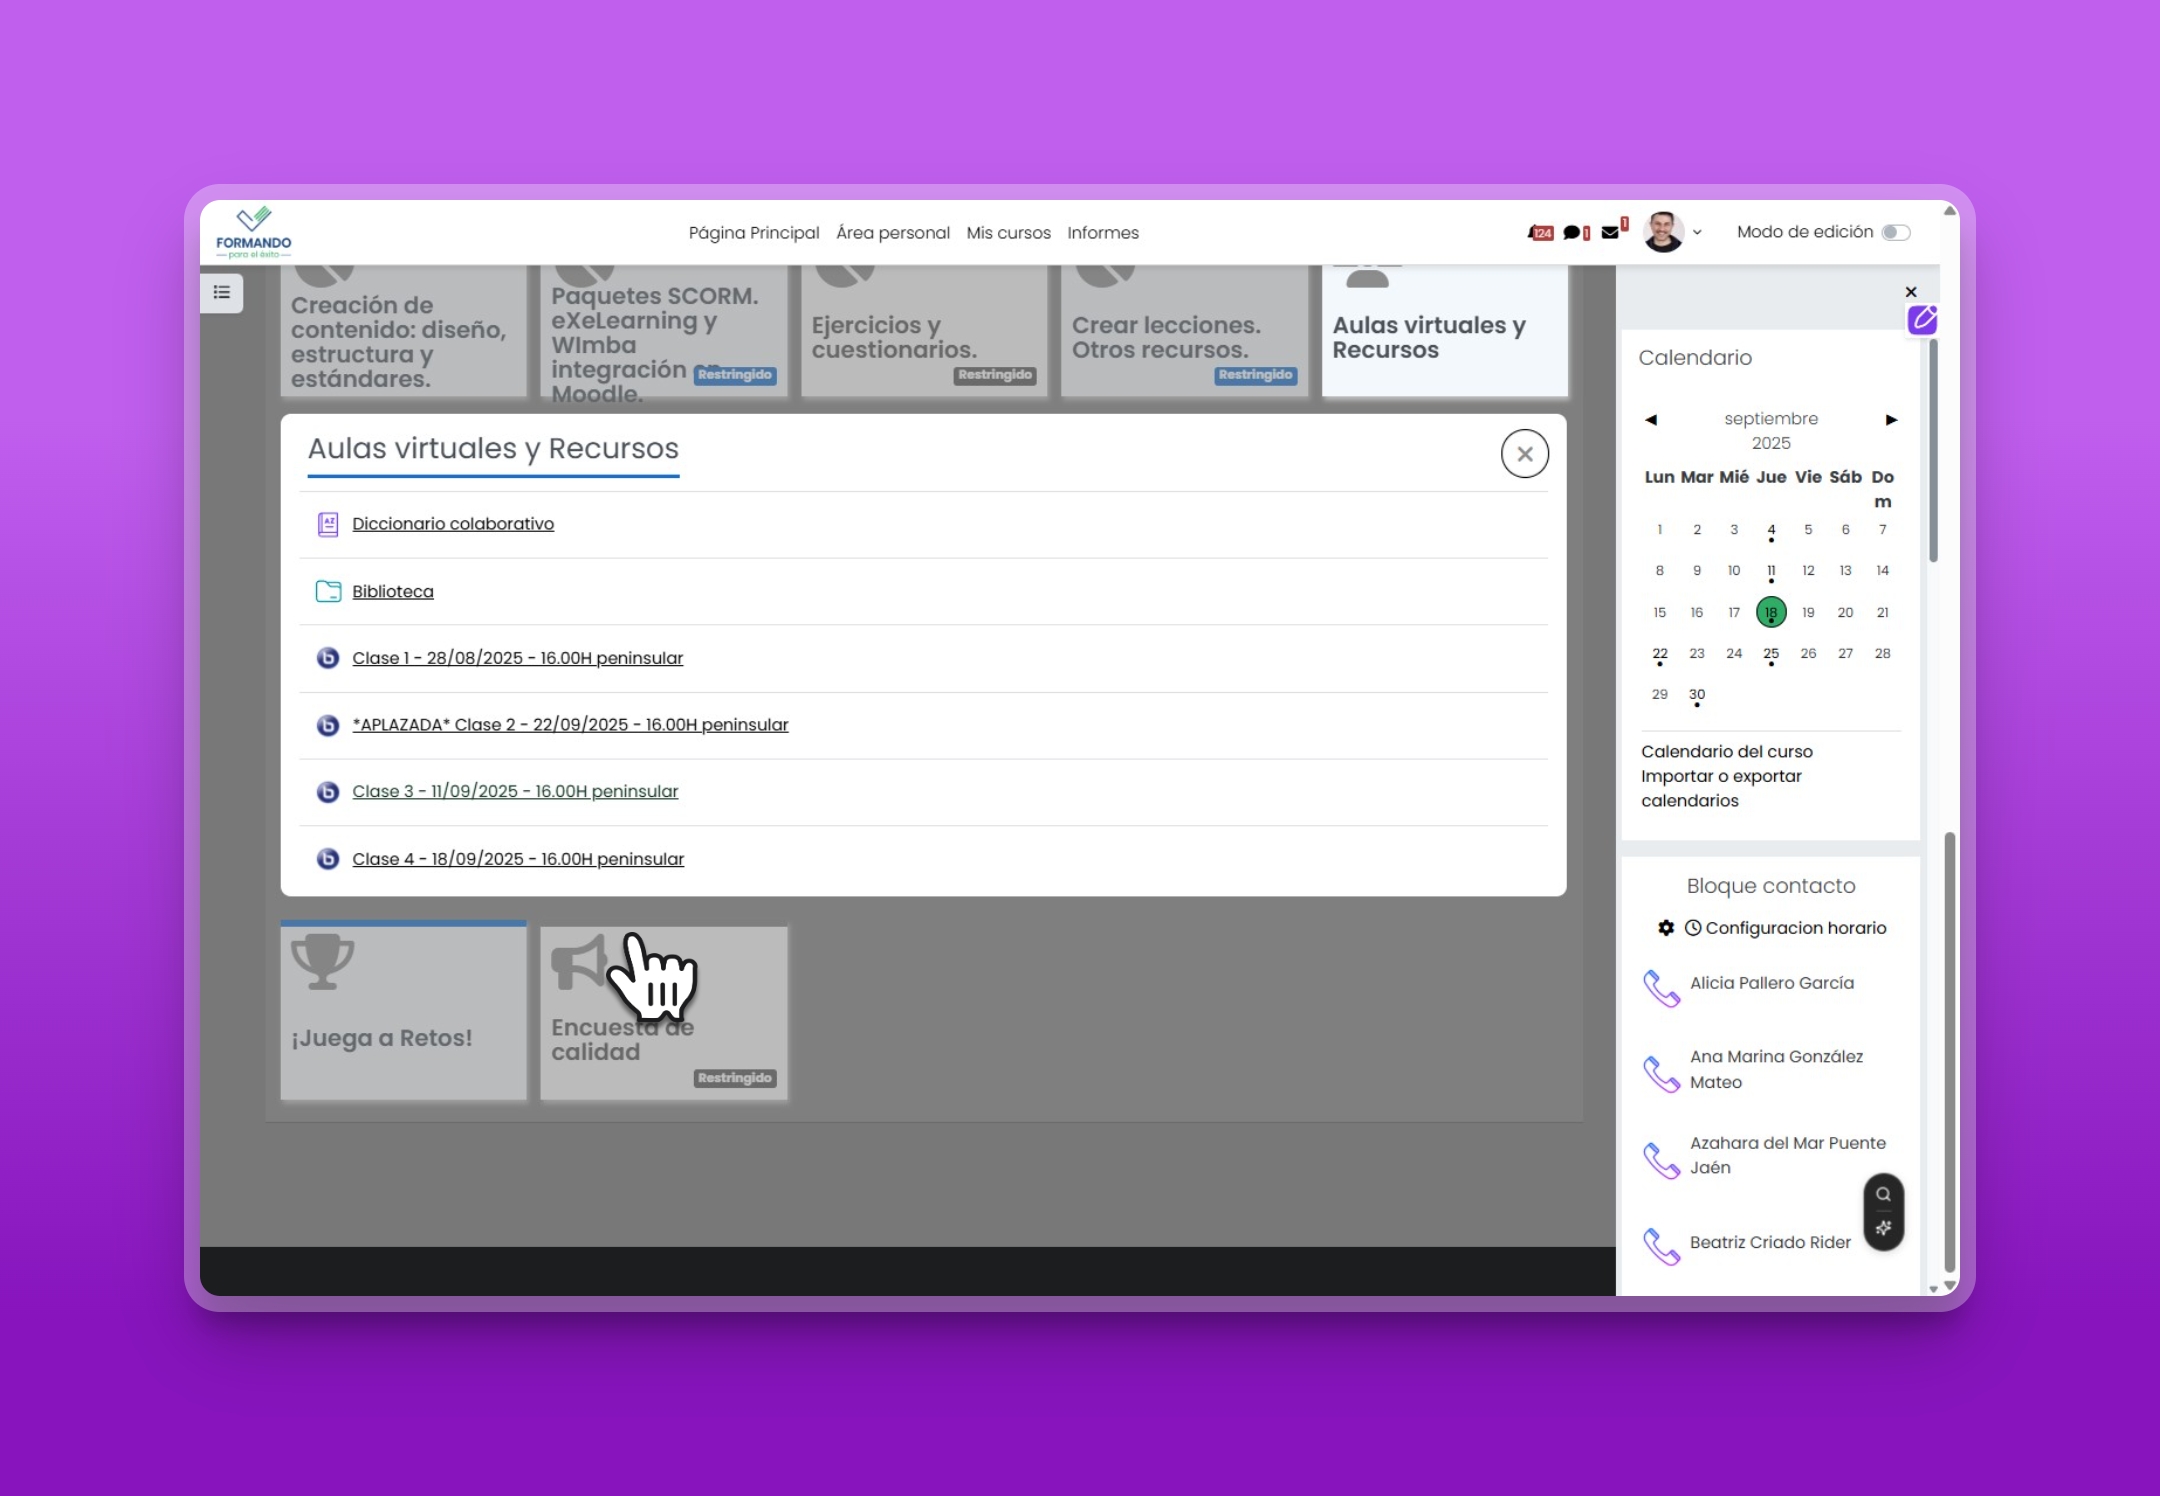Click phone icon beside Alicia Pallero García

coord(1661,988)
